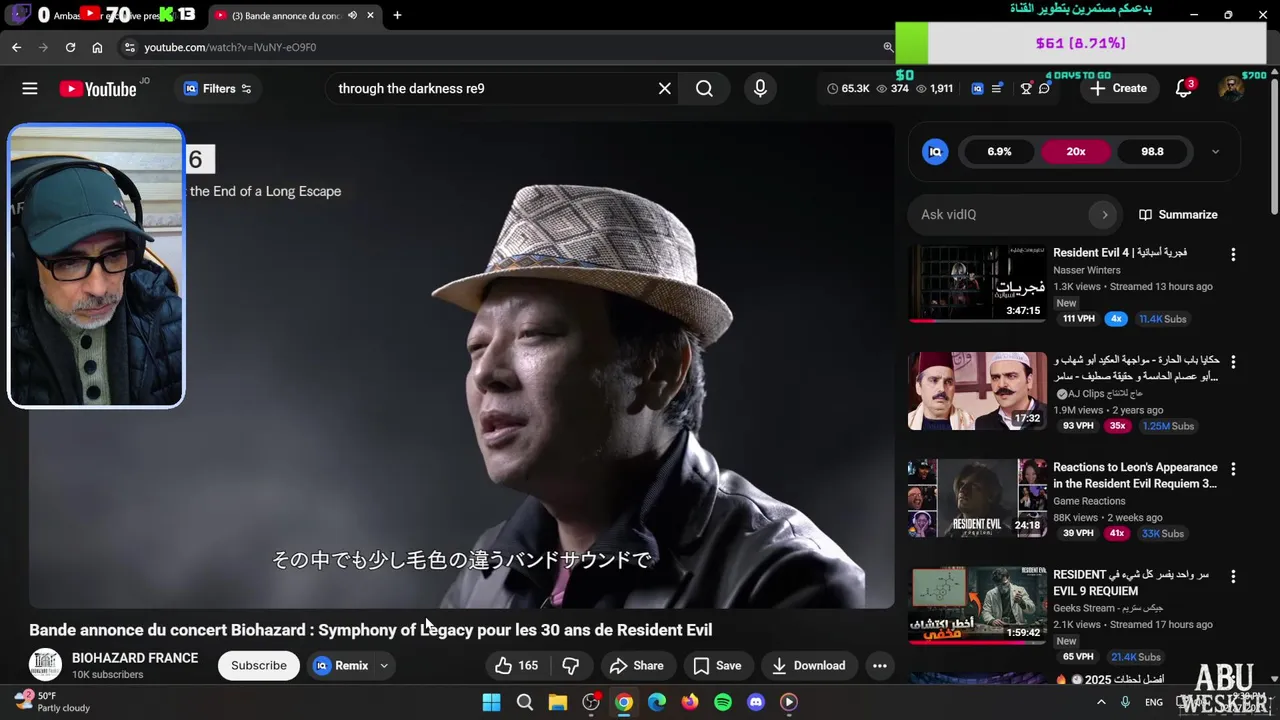Subscribe to BIOHAZARD FRANCE
The image size is (1280, 720).
pos(259,666)
